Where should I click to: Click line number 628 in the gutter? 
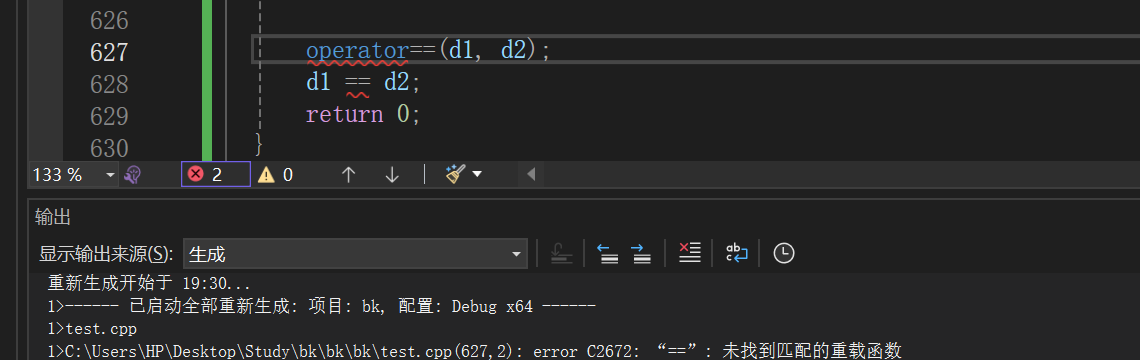[108, 84]
